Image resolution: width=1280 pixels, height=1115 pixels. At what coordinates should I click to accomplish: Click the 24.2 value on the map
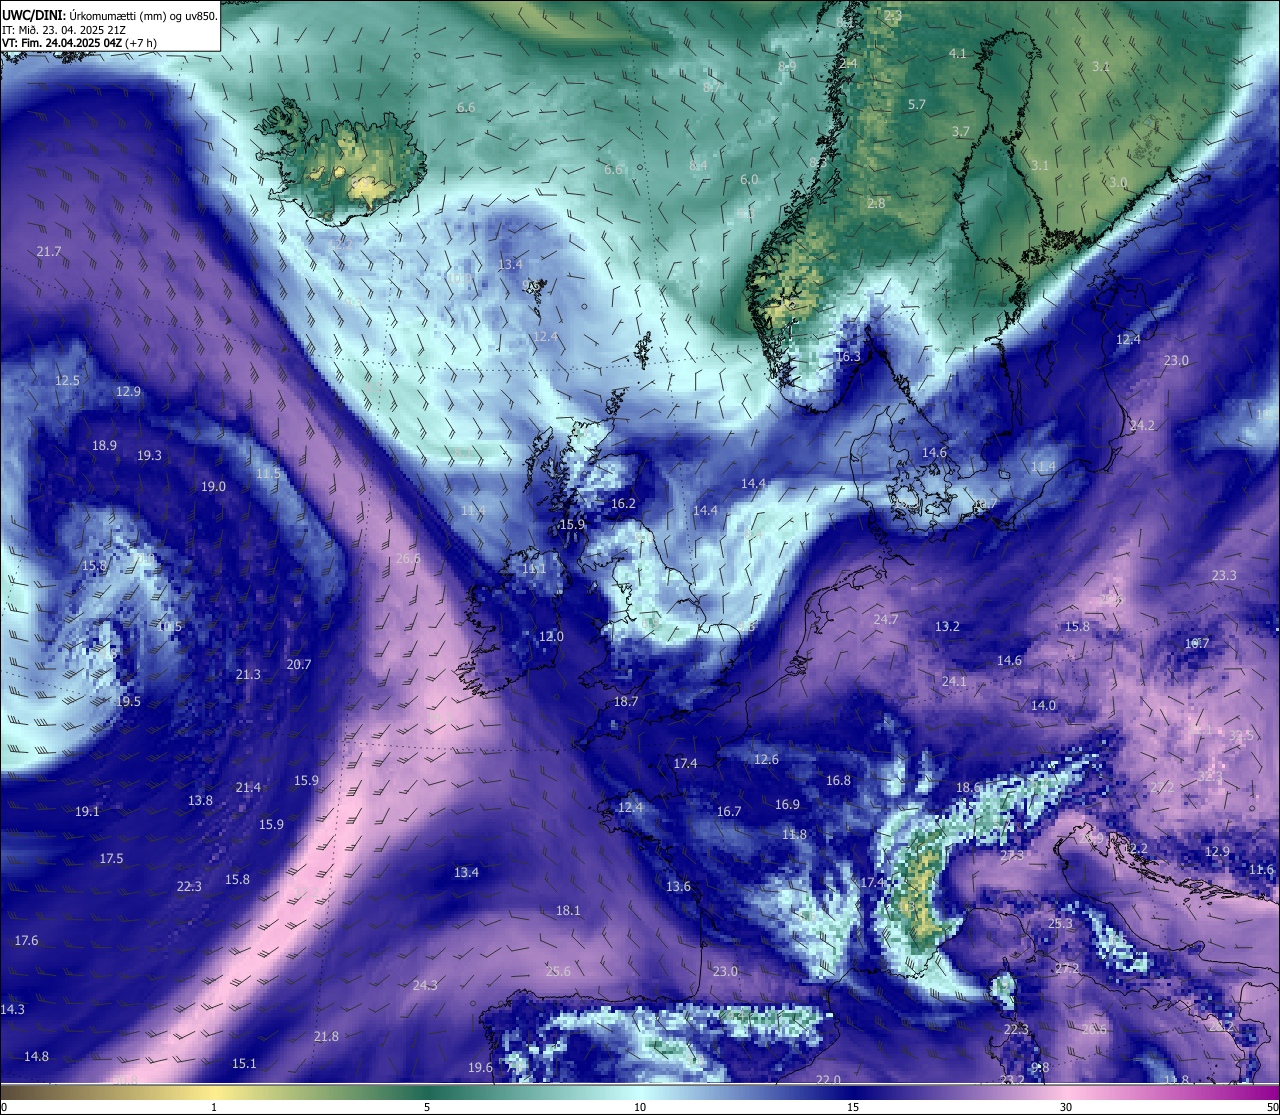pyautogui.click(x=1142, y=426)
